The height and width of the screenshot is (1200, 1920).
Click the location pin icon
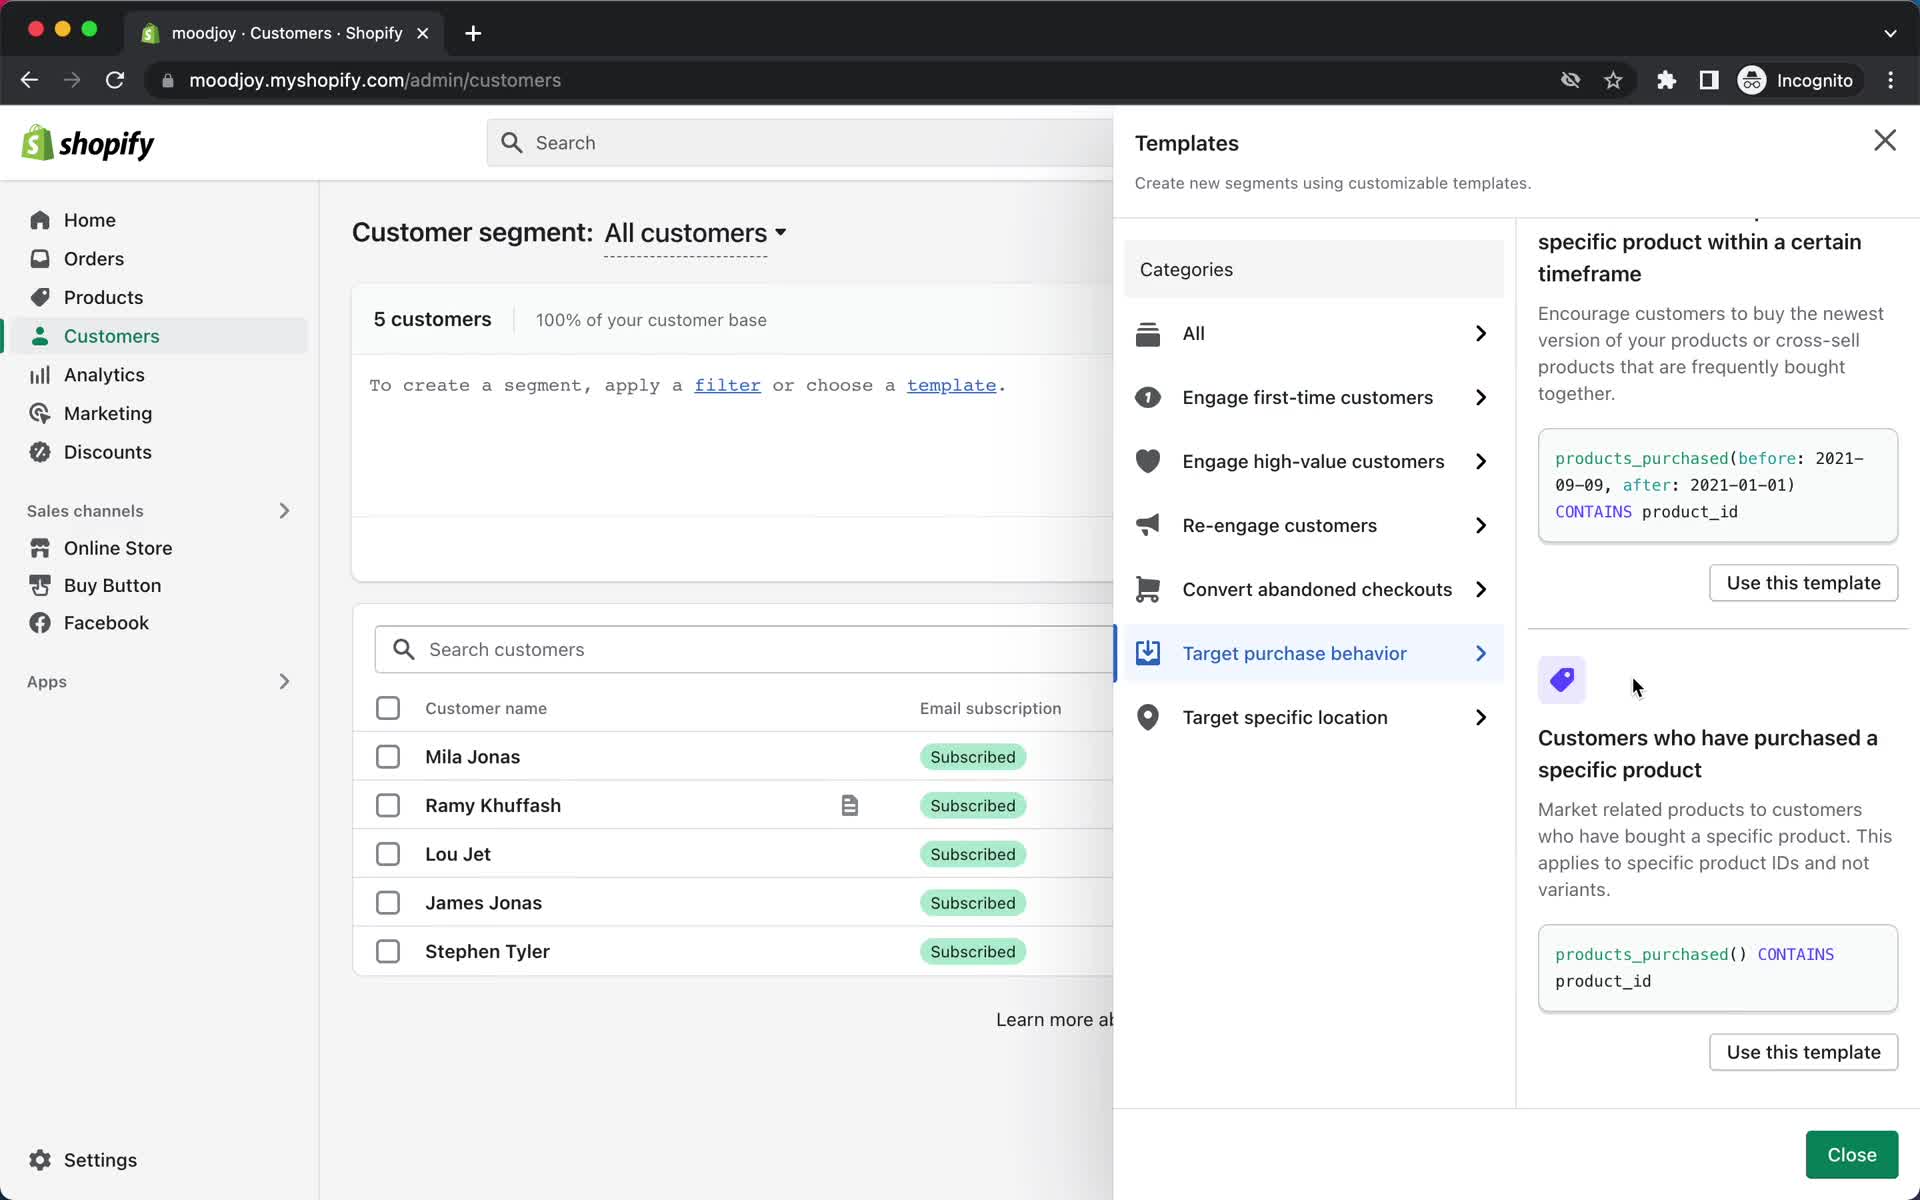pyautogui.click(x=1148, y=718)
